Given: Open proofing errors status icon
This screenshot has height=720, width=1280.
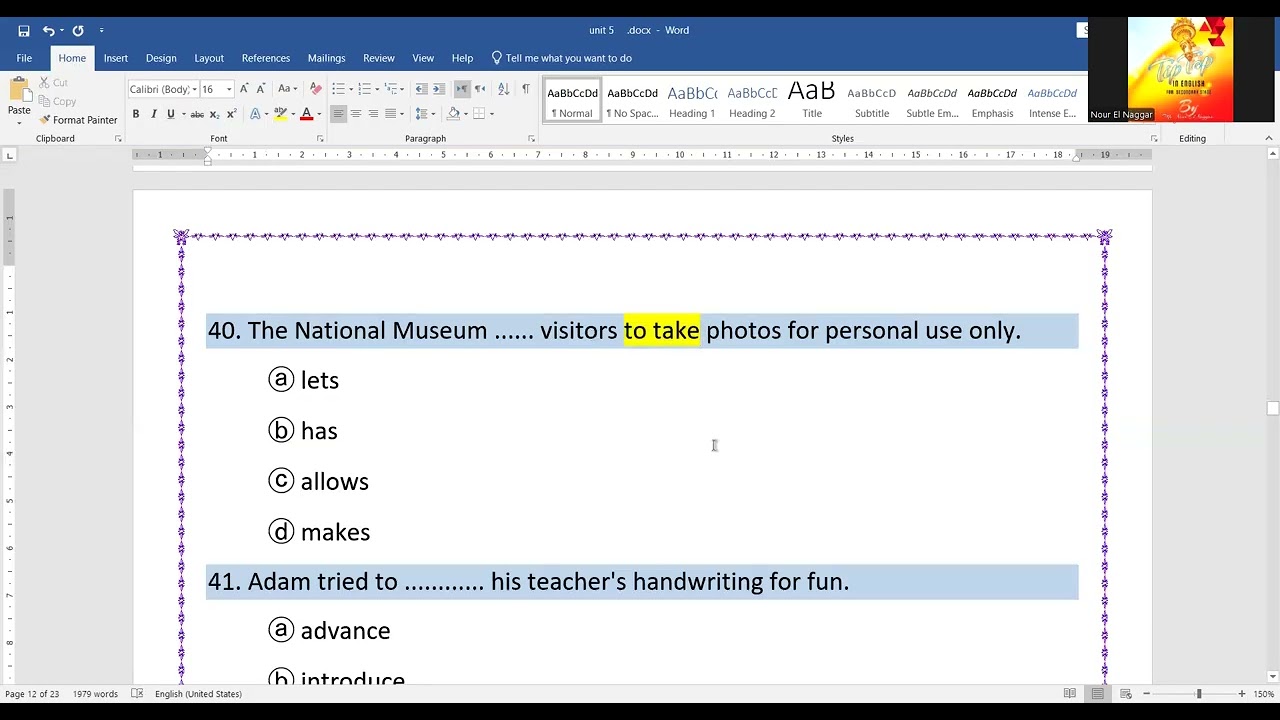Looking at the screenshot, I should pyautogui.click(x=137, y=694).
